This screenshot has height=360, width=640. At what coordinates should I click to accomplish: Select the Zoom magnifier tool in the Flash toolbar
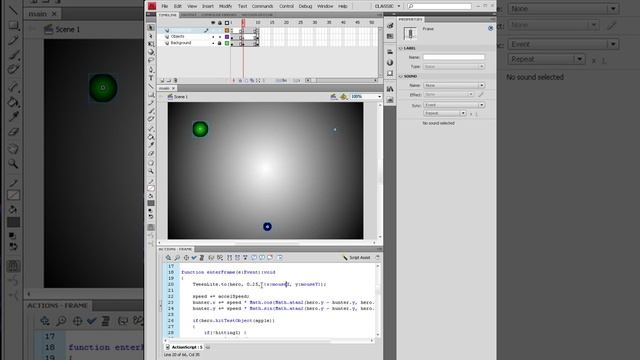(151, 171)
